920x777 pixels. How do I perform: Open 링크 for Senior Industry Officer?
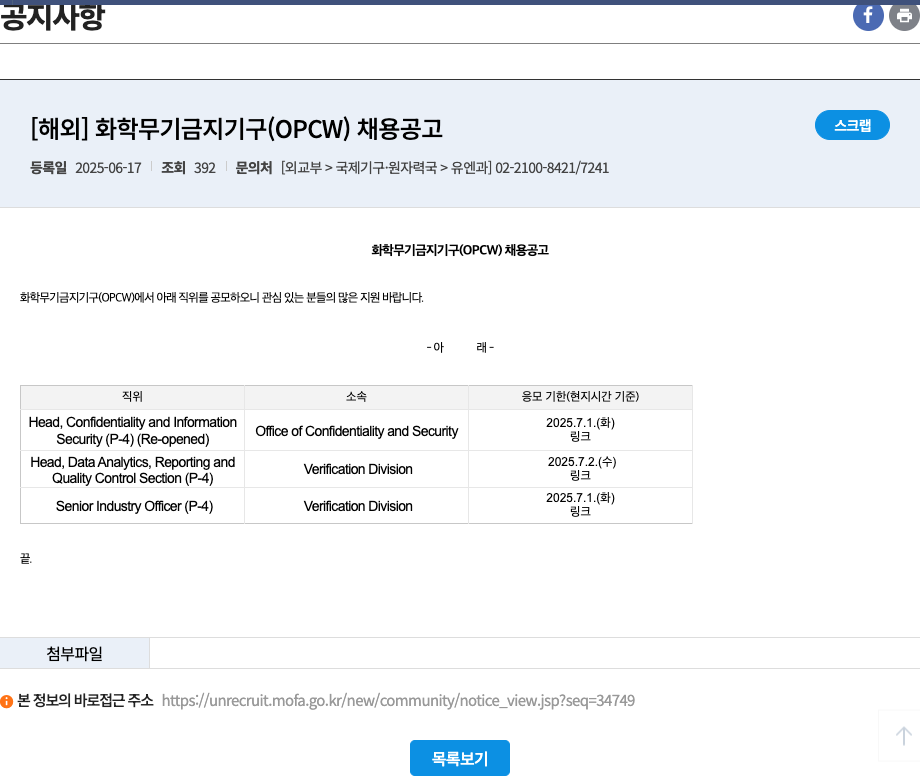click(580, 511)
